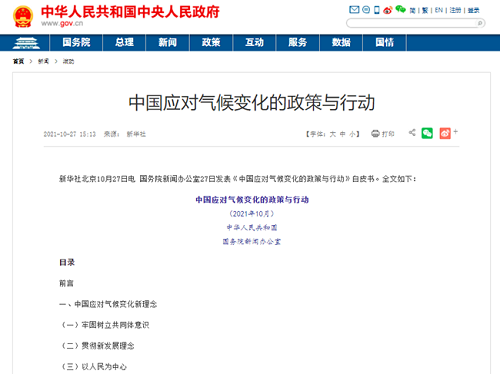
Task: Click 一、中国应对气候变化新理念 entry
Action: 108,304
